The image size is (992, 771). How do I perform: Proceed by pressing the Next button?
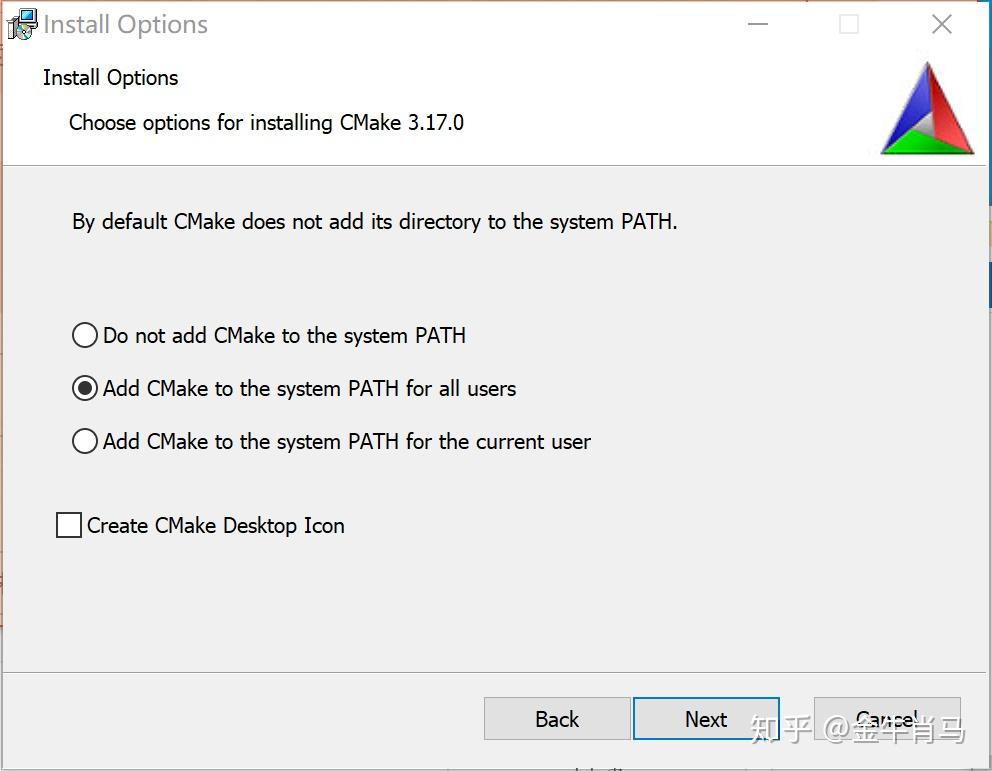[706, 719]
